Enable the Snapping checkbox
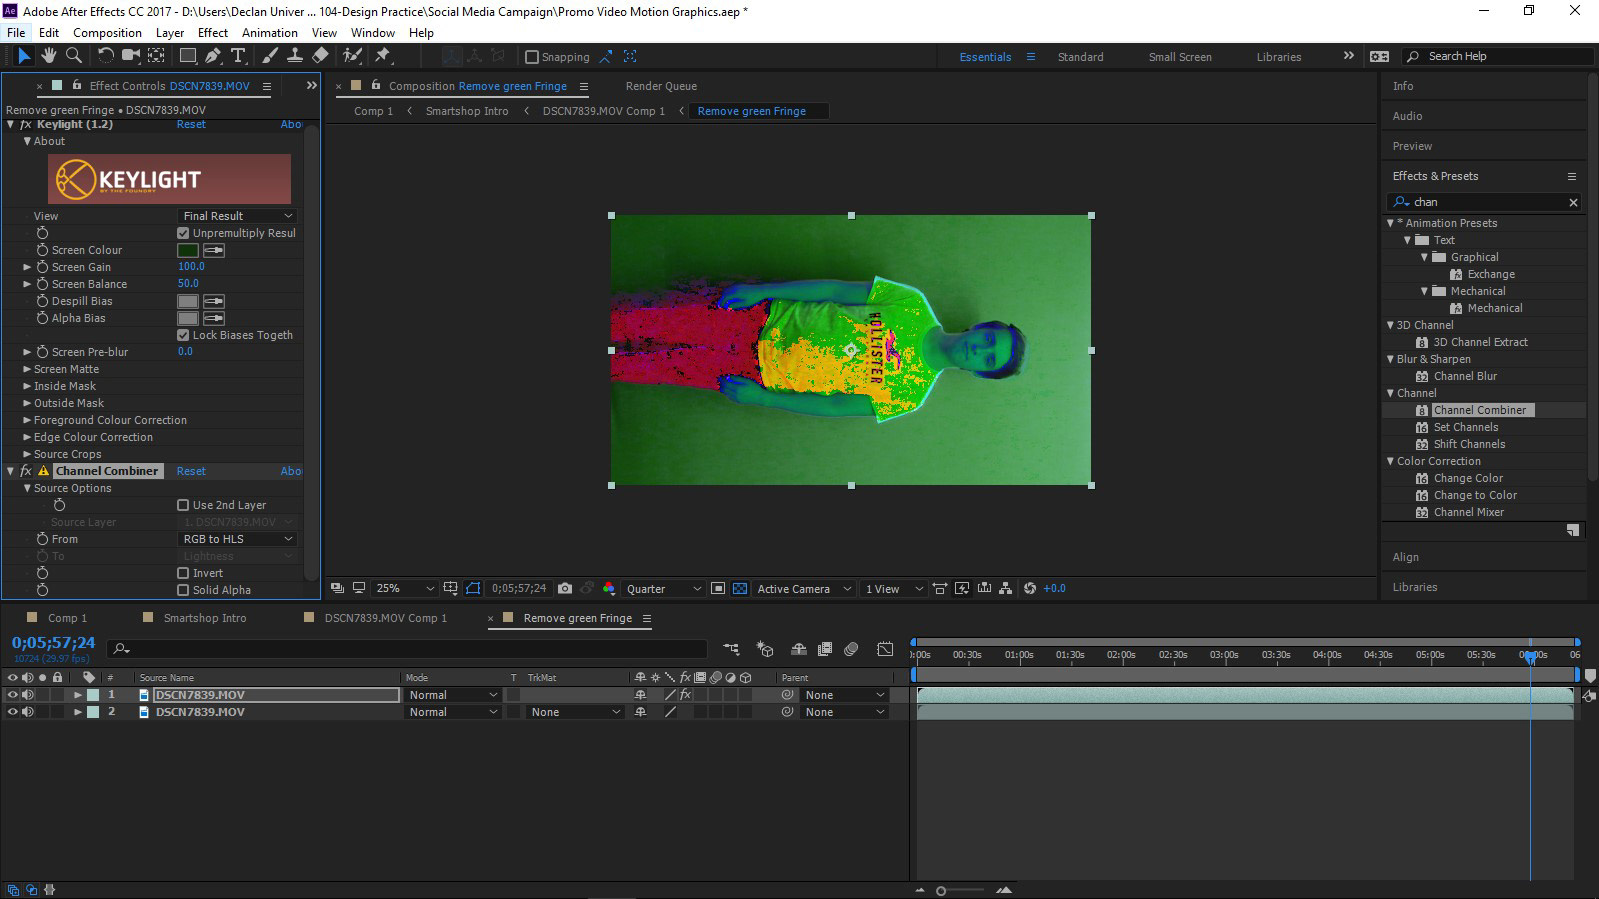This screenshot has width=1599, height=899. 532,57
